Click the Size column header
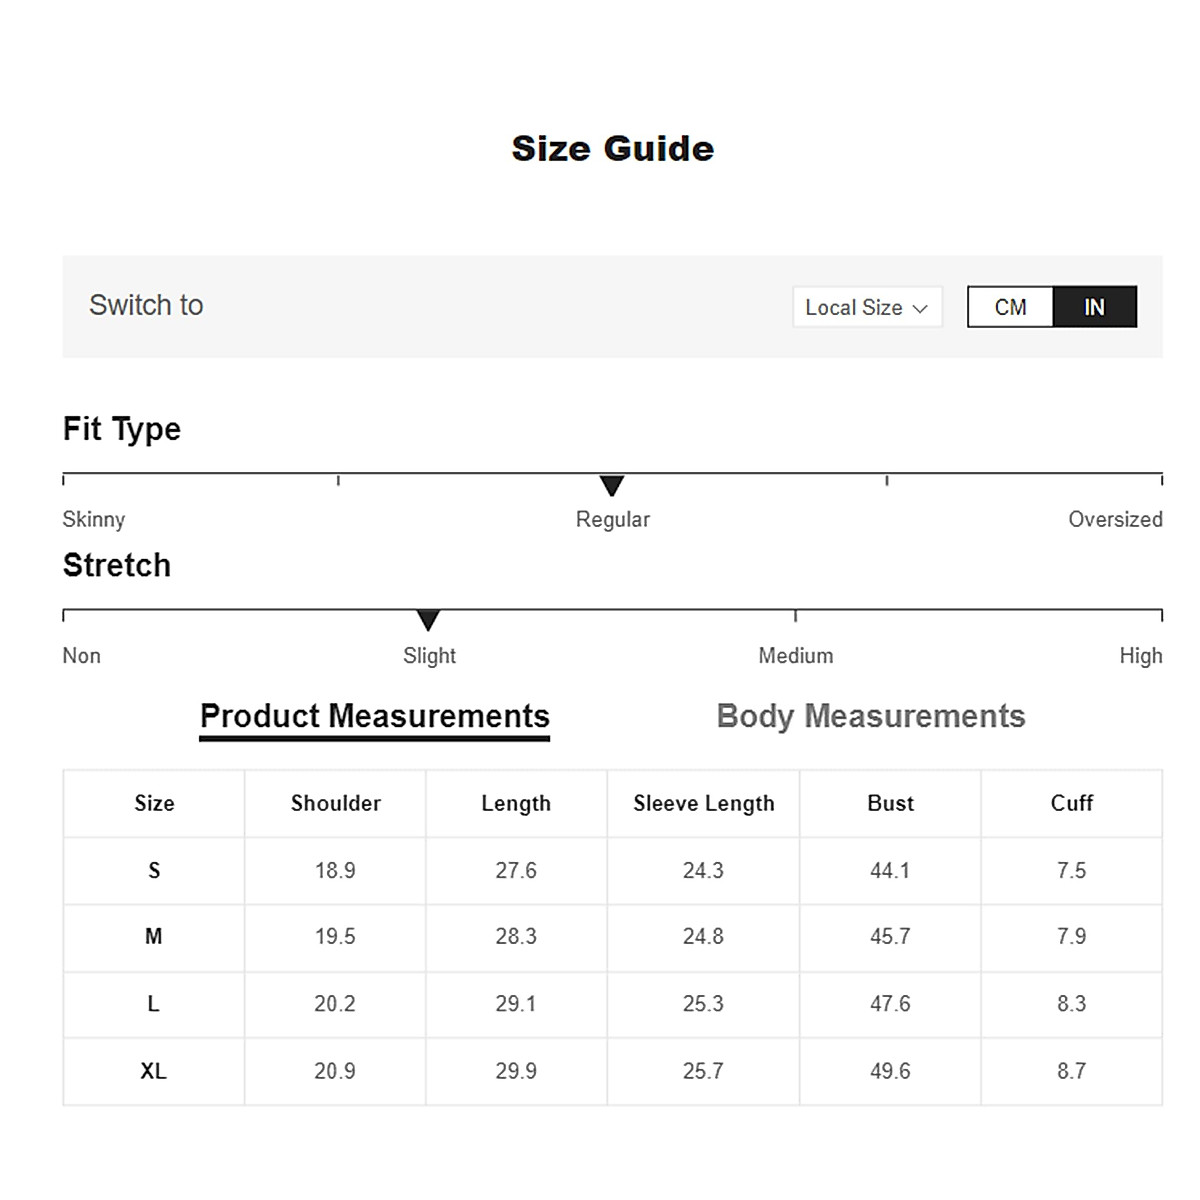1200x1200 pixels. click(x=154, y=803)
